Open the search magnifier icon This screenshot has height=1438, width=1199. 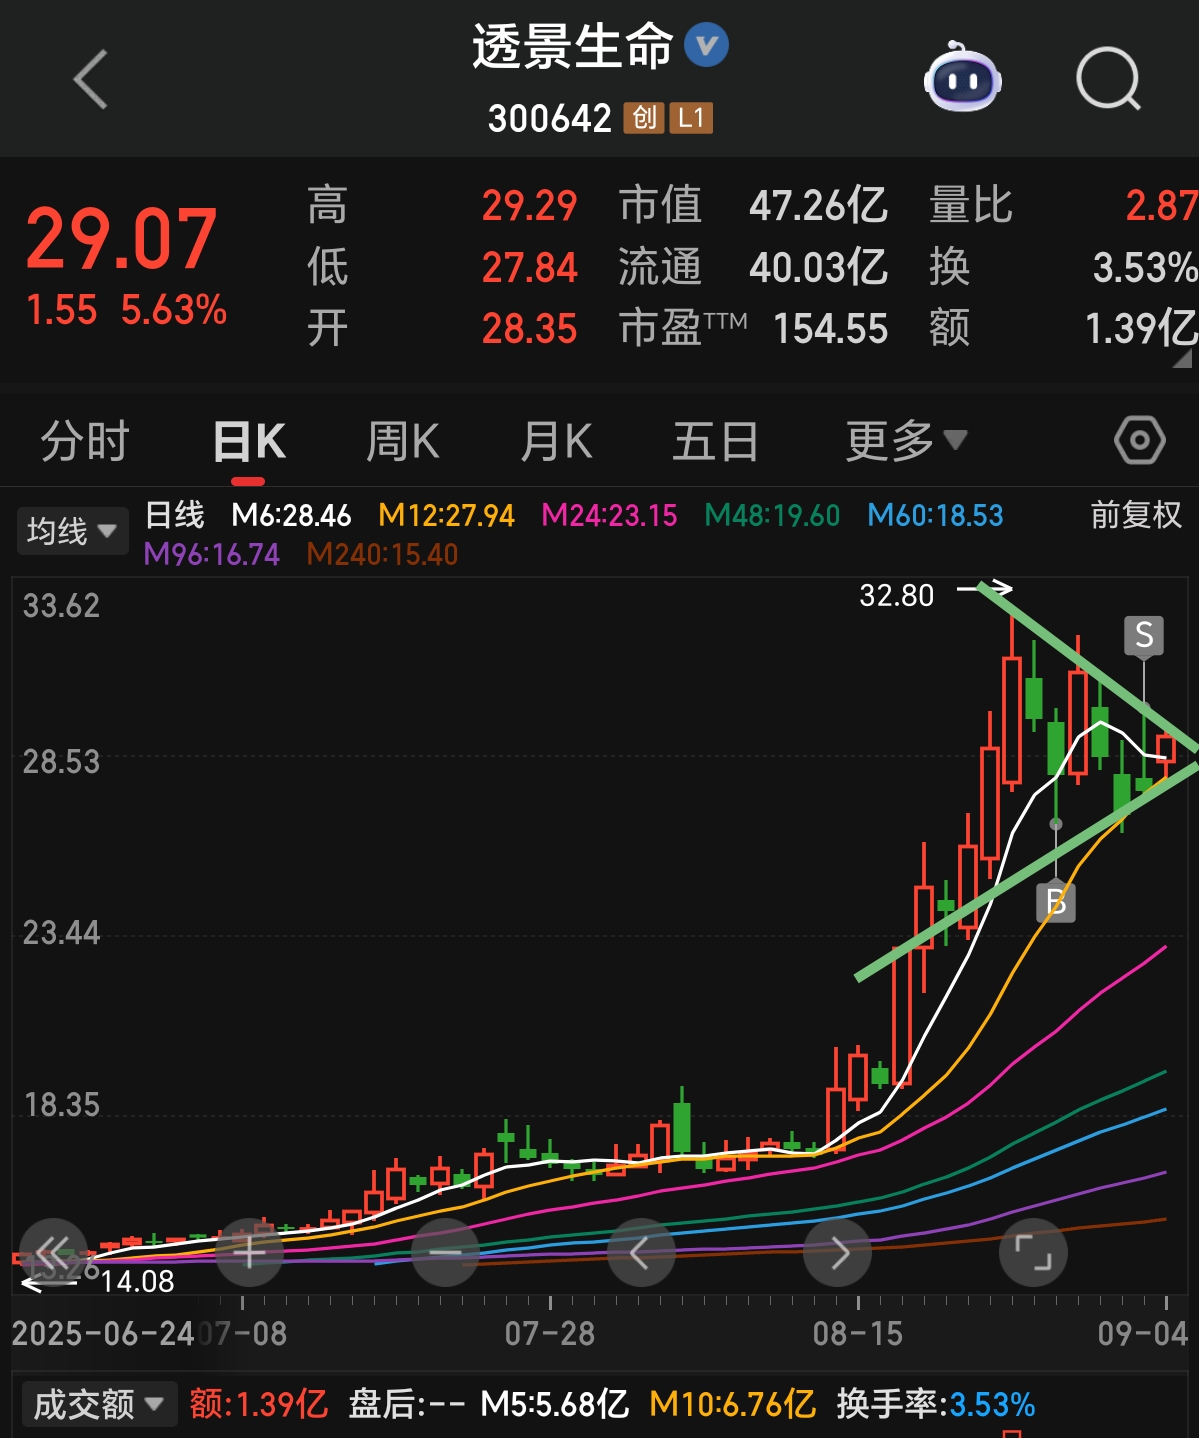point(1108,78)
